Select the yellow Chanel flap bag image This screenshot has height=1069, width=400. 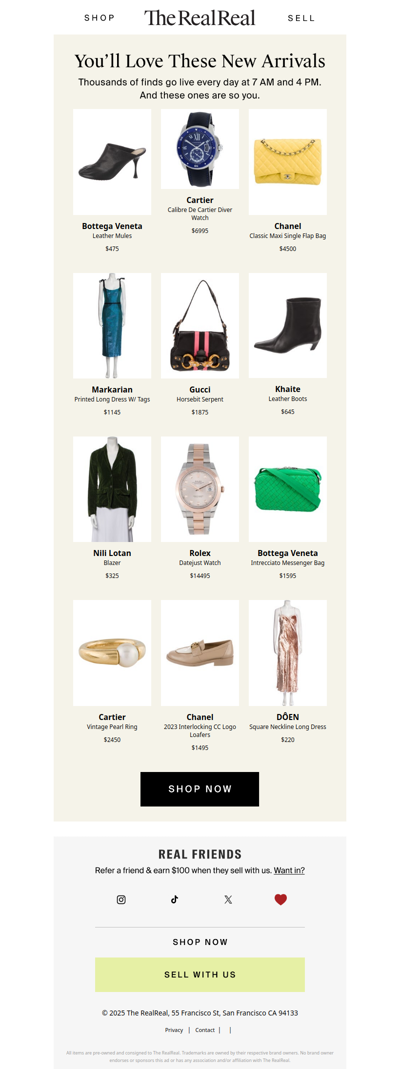click(x=288, y=162)
